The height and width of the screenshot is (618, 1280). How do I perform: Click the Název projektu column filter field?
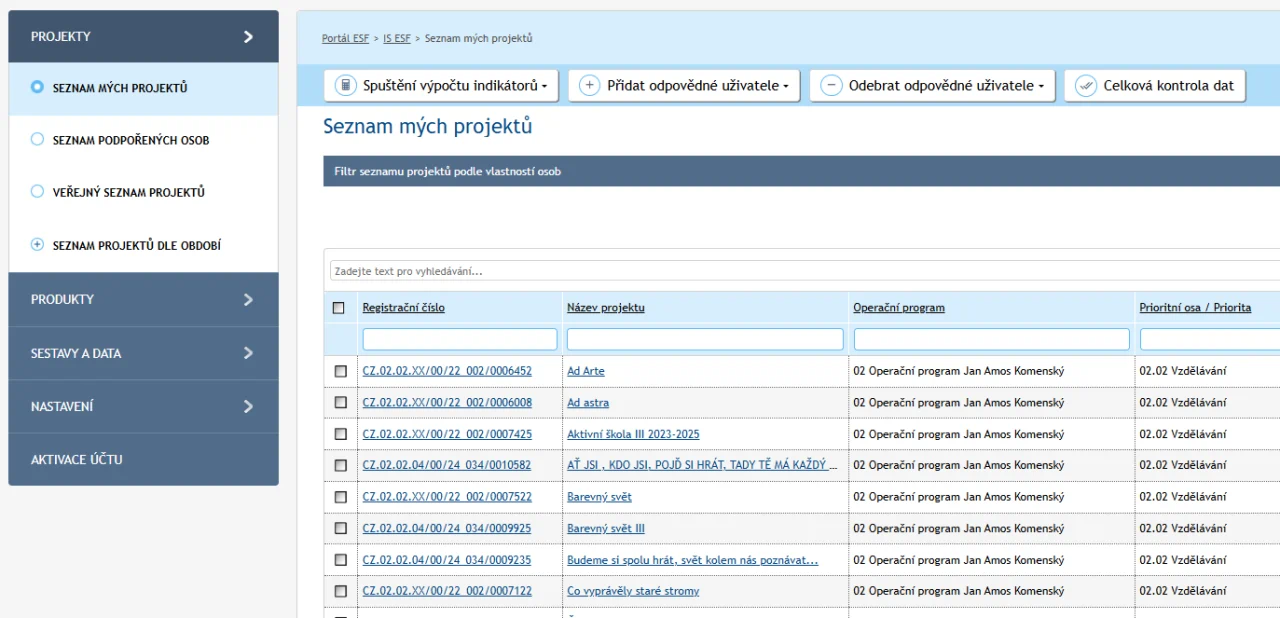(x=705, y=340)
